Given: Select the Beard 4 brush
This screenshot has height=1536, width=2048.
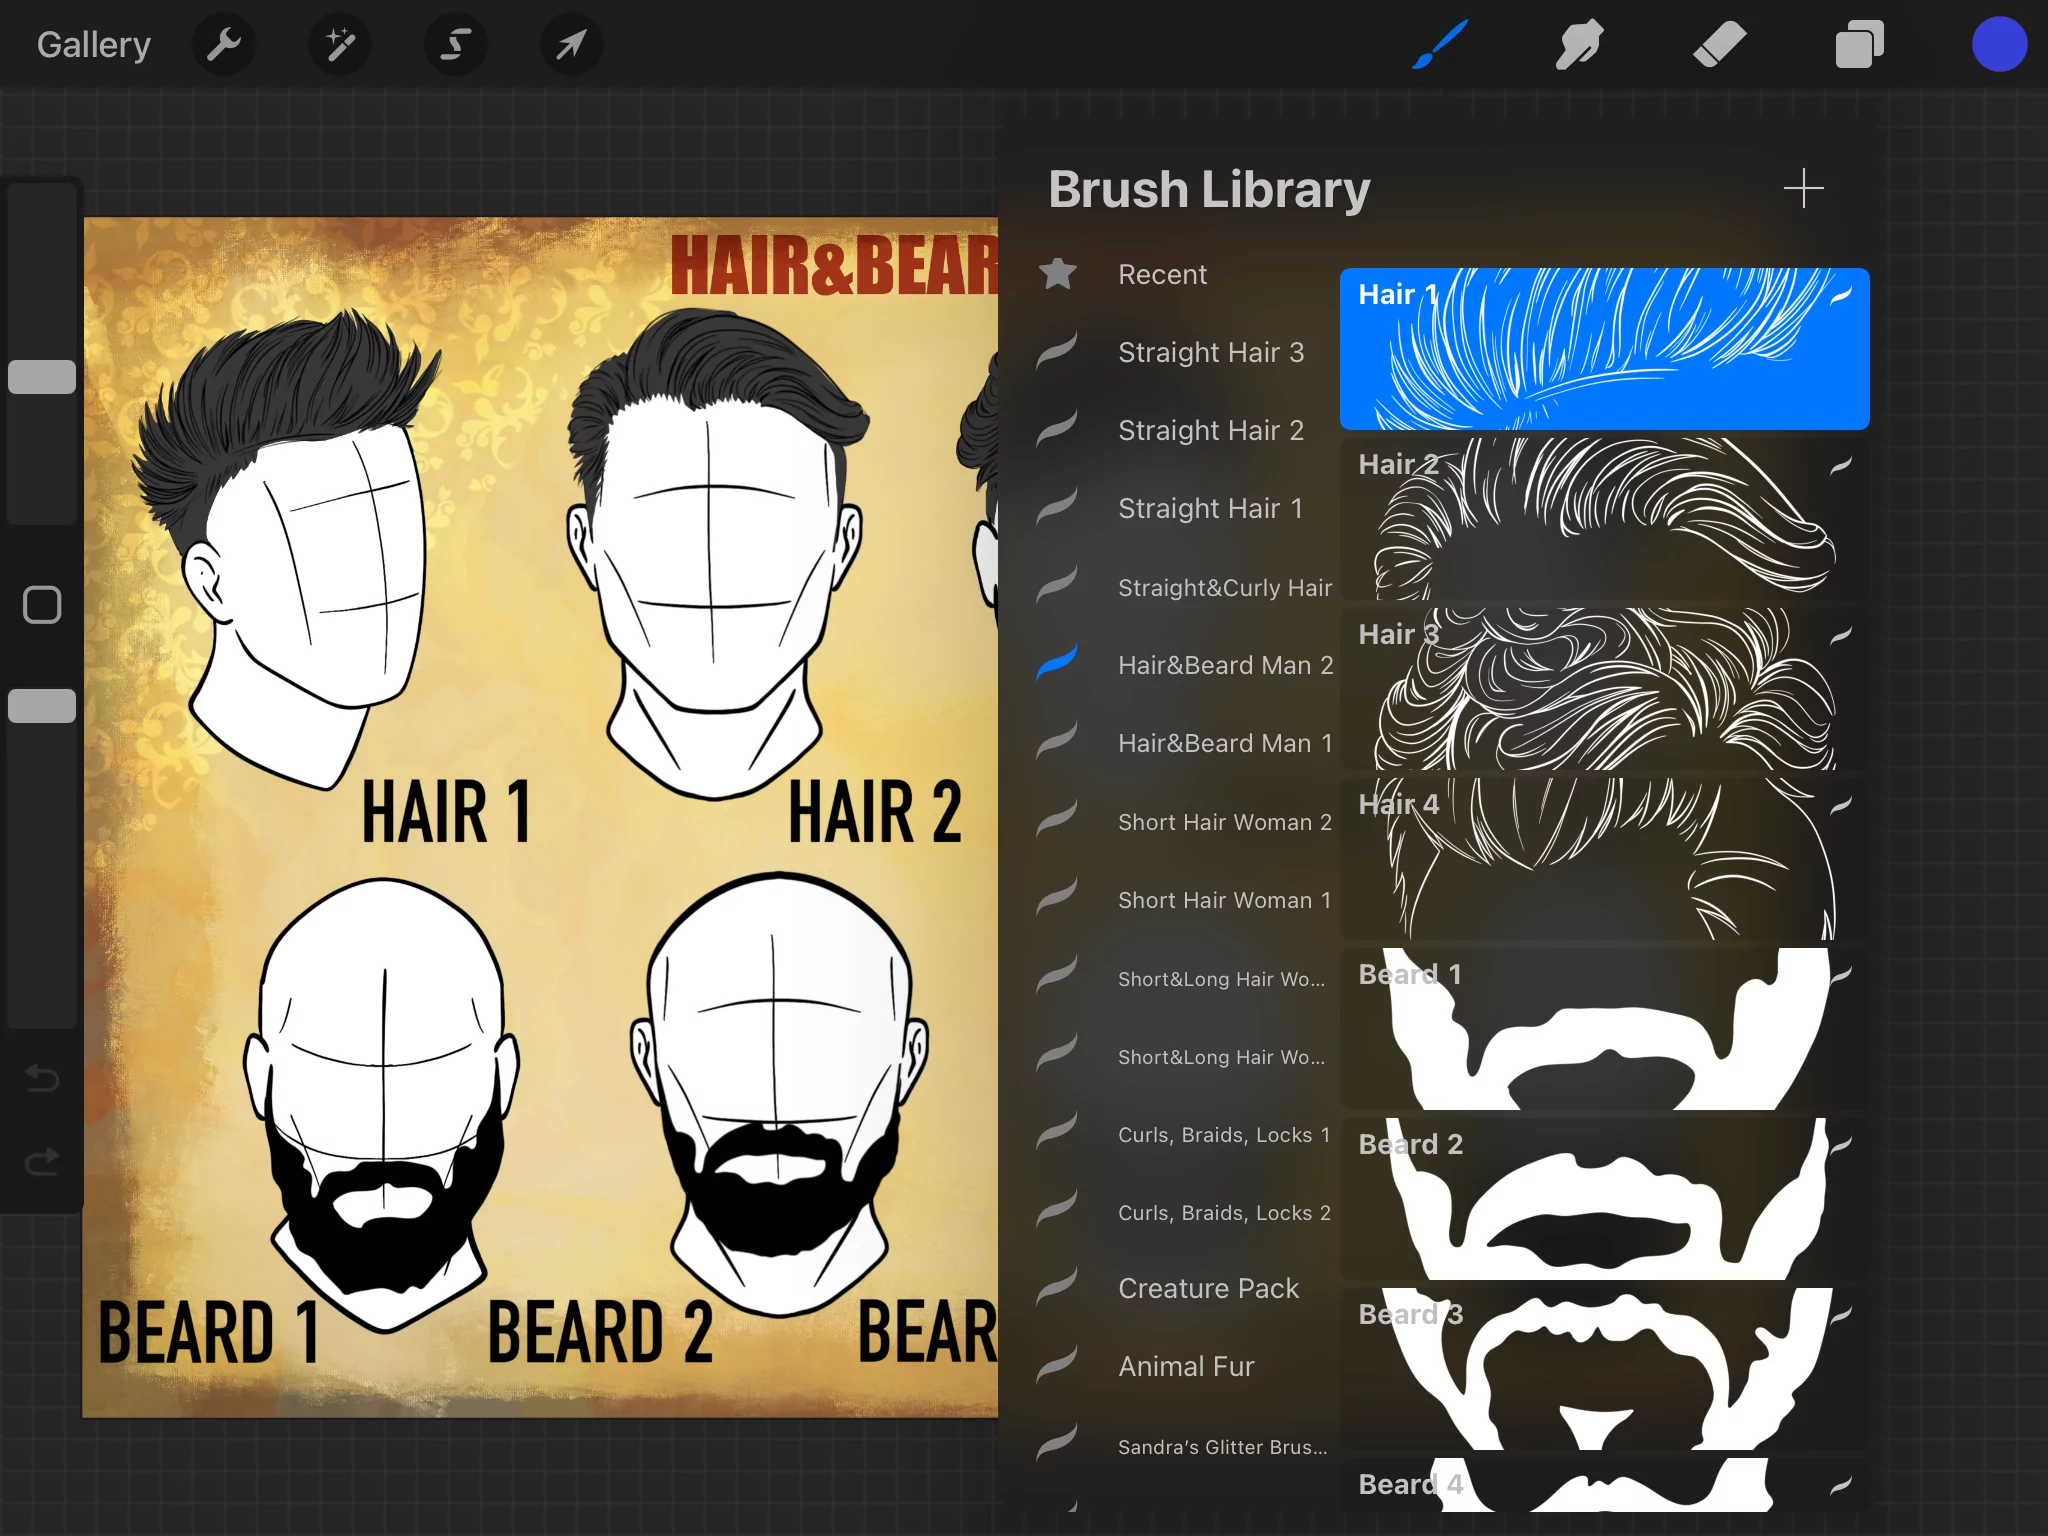Looking at the screenshot, I should 1604,1485.
